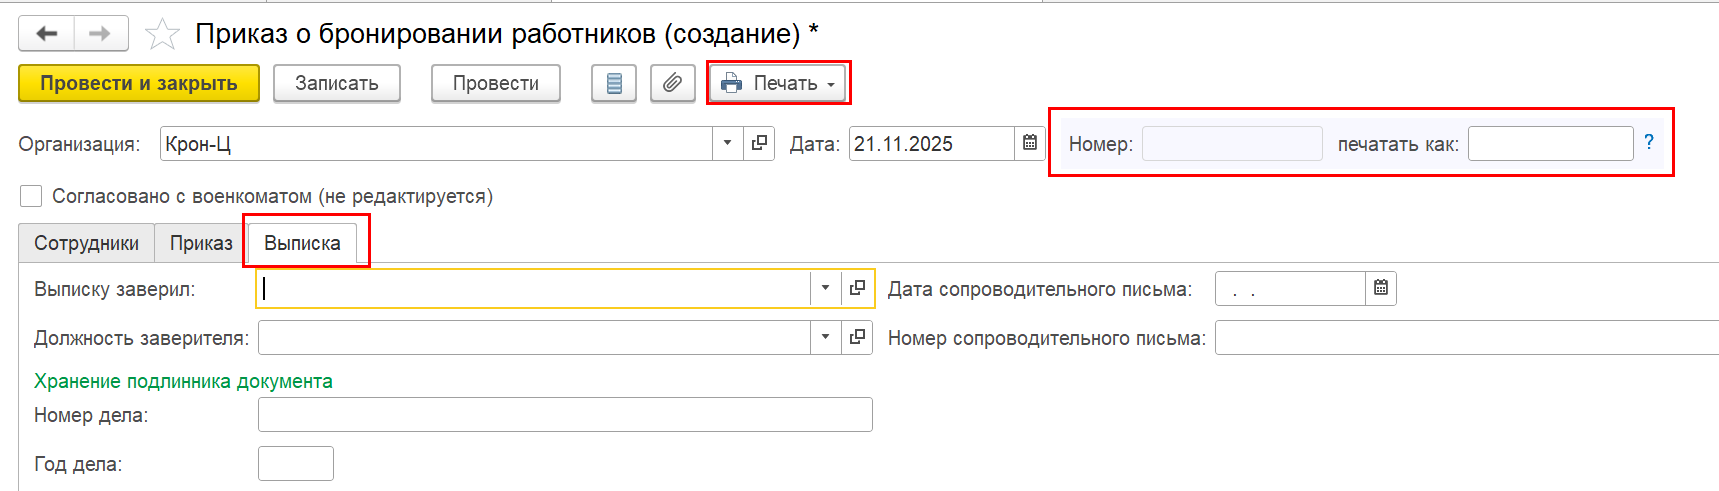1719x491 pixels.
Task: Click the forward navigation arrow
Action: point(100,34)
